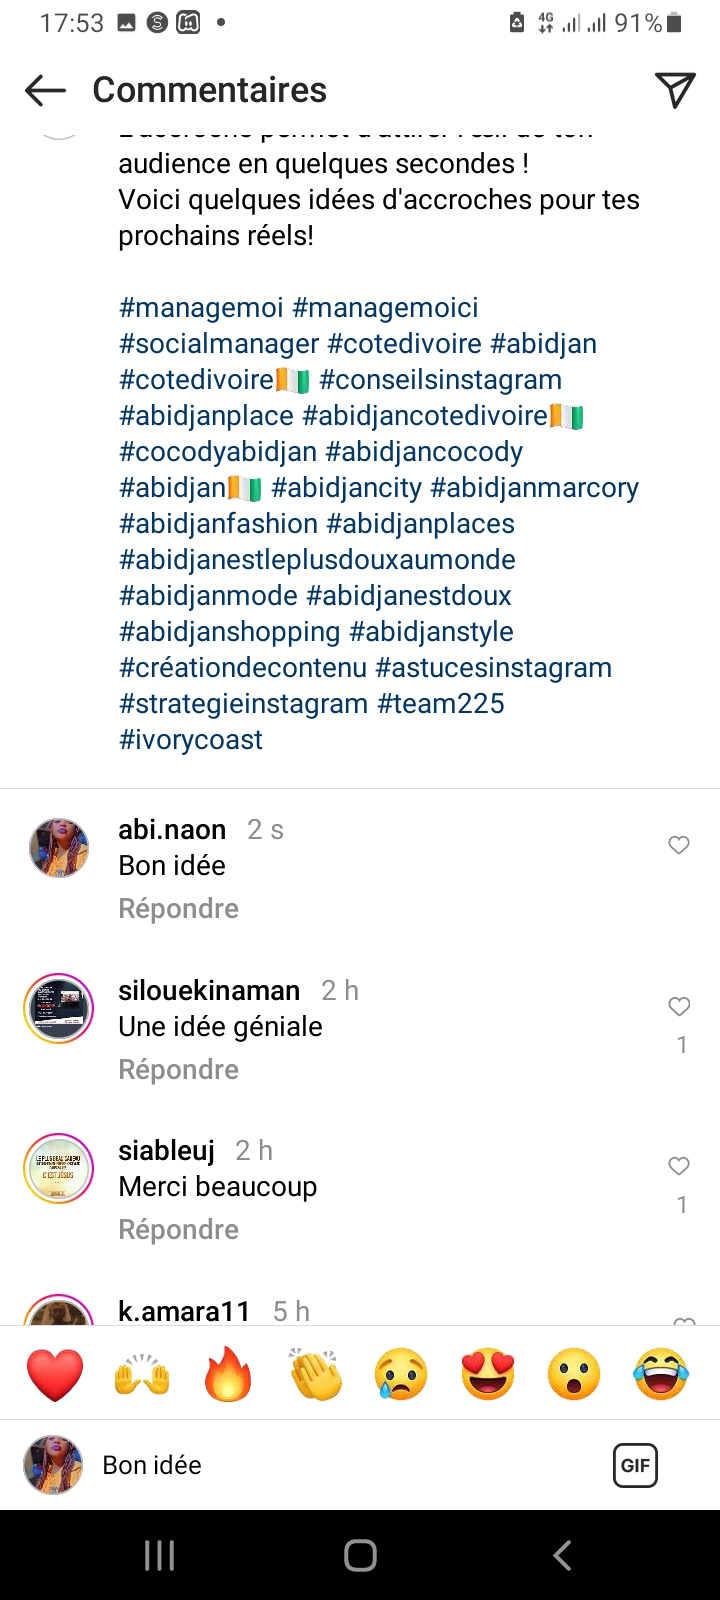Toggle heart on siableuj's 'Merci beaucoup' comment

coord(679,1166)
